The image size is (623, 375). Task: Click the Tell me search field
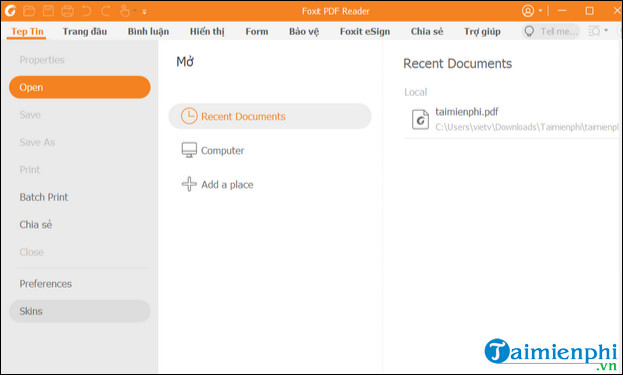click(x=551, y=31)
